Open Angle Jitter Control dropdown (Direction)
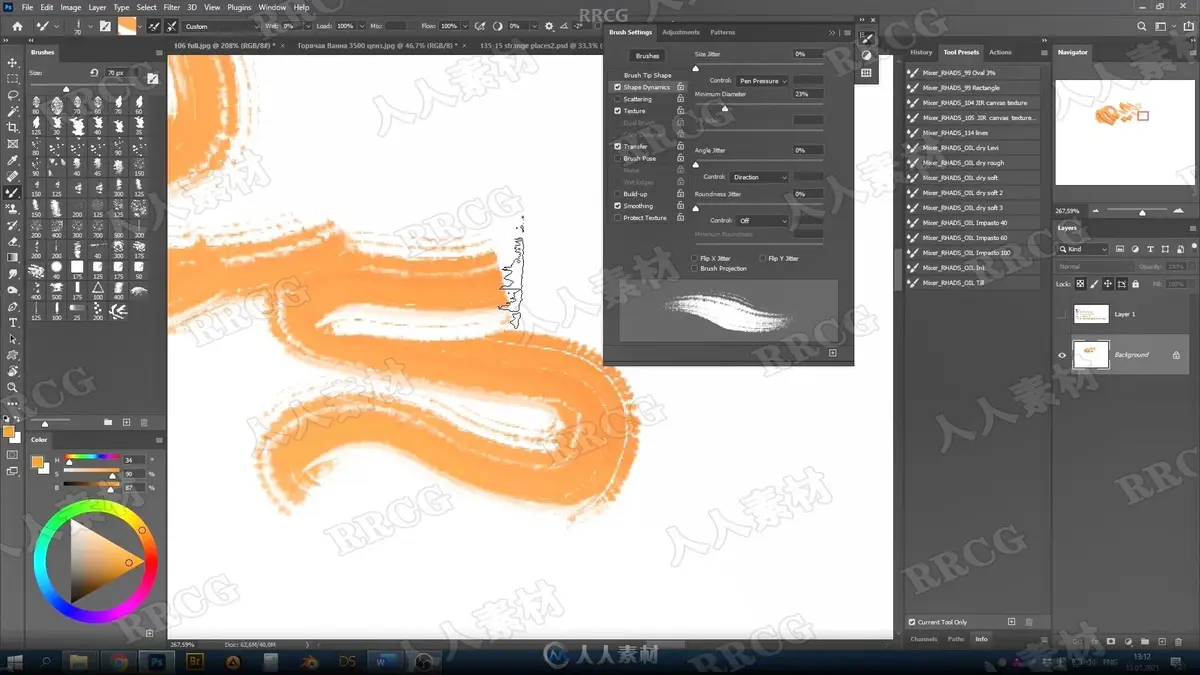The width and height of the screenshot is (1200, 675). (759, 177)
